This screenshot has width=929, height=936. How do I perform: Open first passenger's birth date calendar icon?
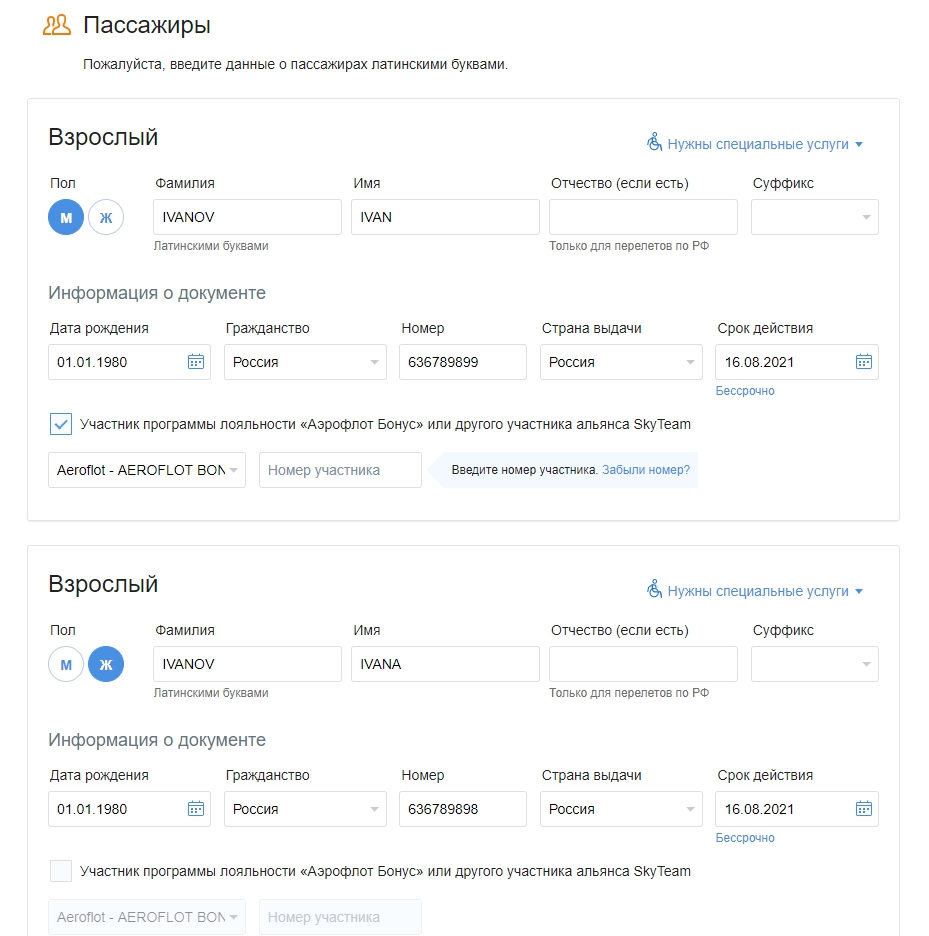(196, 362)
